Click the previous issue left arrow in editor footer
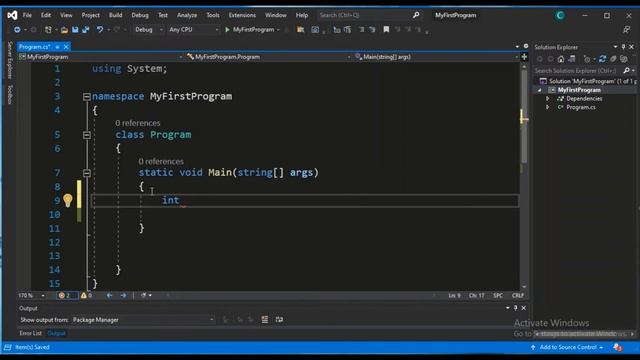The image size is (640, 360). [x=109, y=296]
